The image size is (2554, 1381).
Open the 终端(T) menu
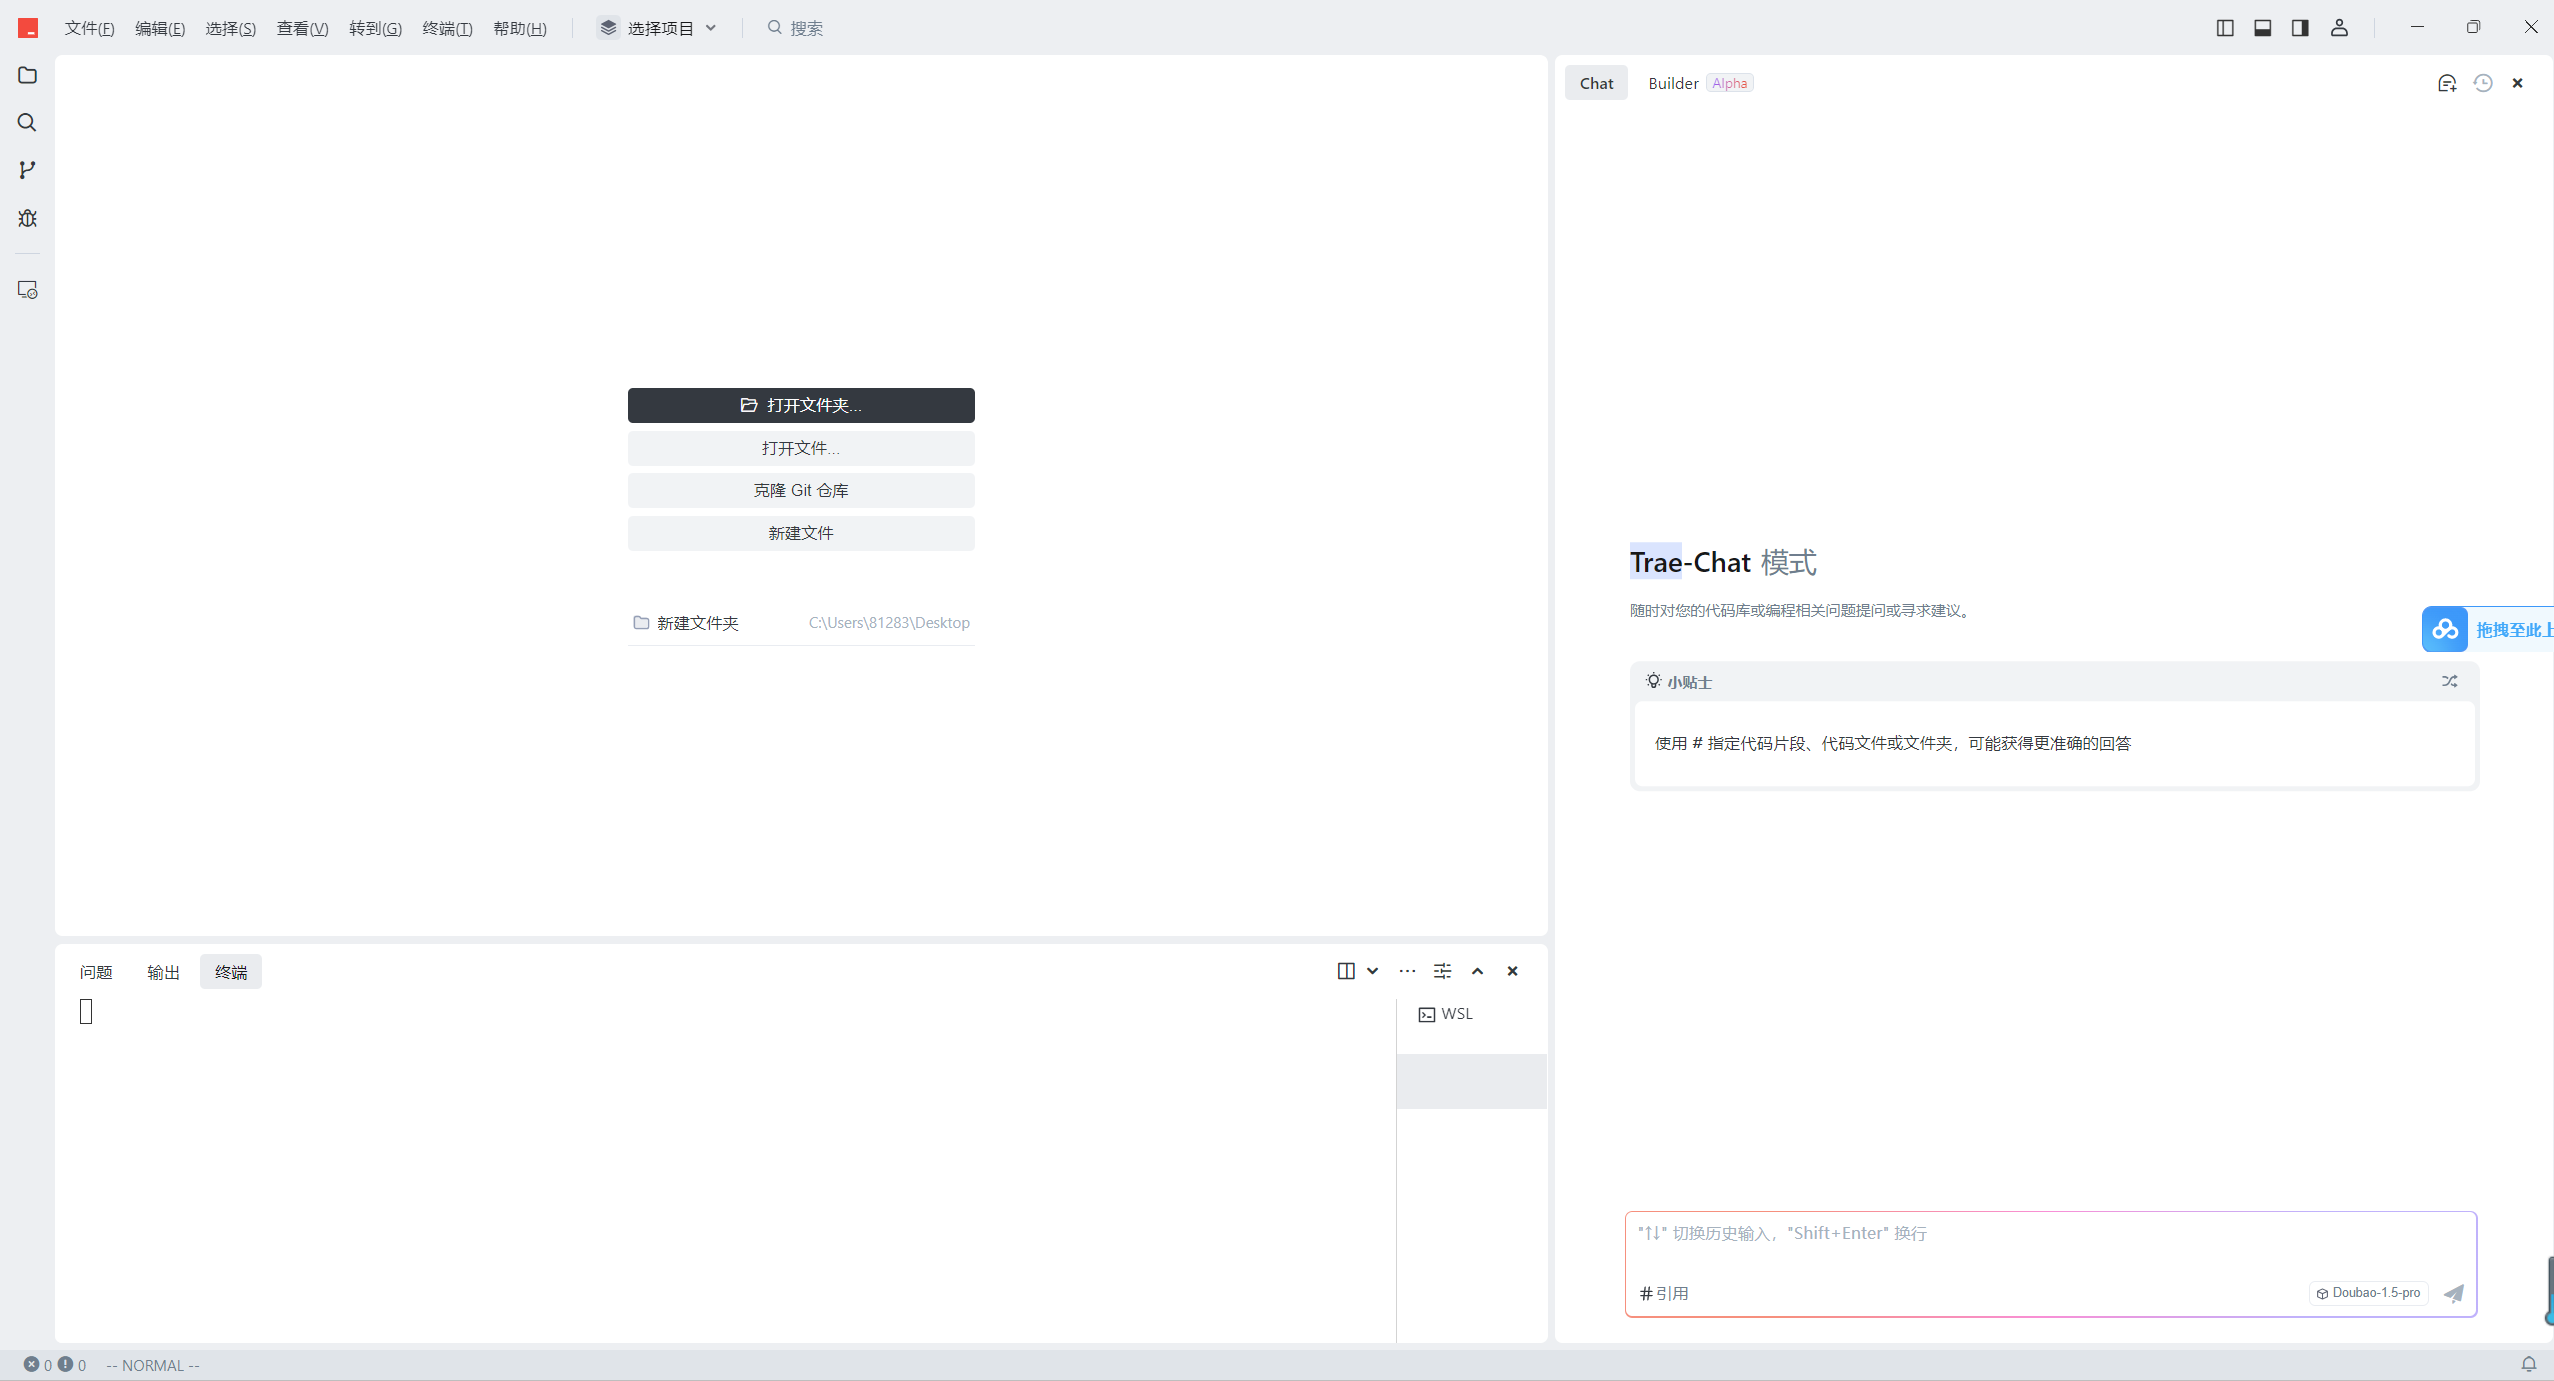447,28
